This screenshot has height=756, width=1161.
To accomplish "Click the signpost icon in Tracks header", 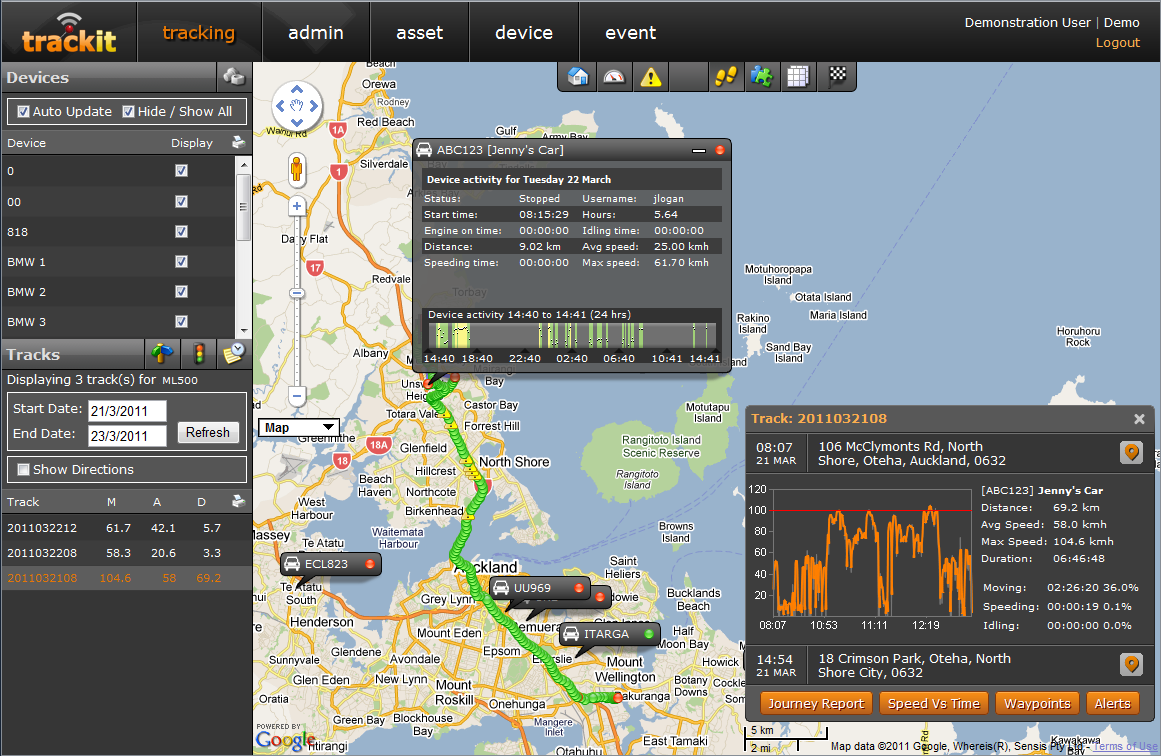I will 161,354.
